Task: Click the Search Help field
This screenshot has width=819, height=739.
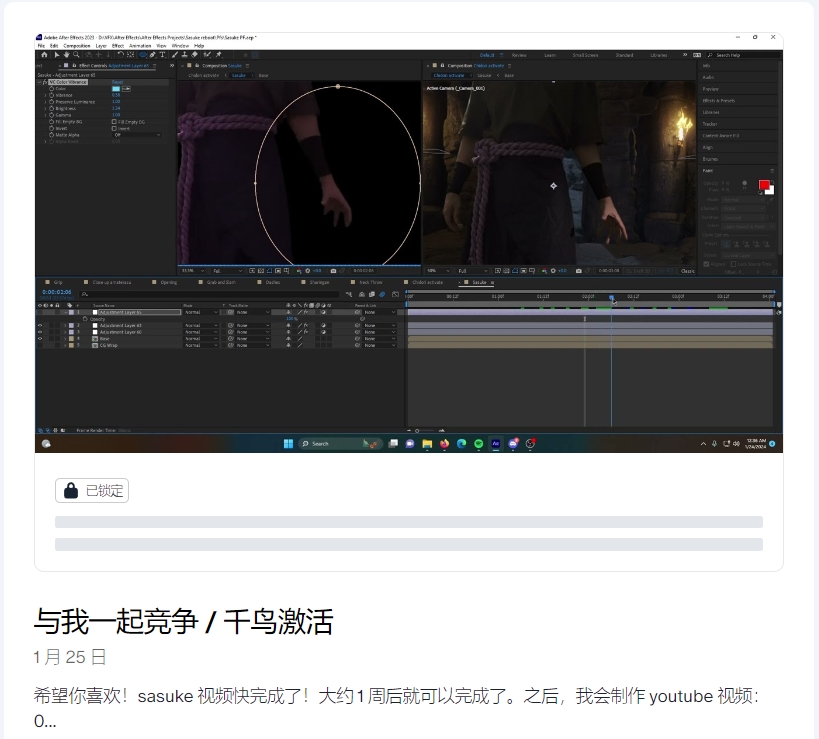Action: pos(742,55)
